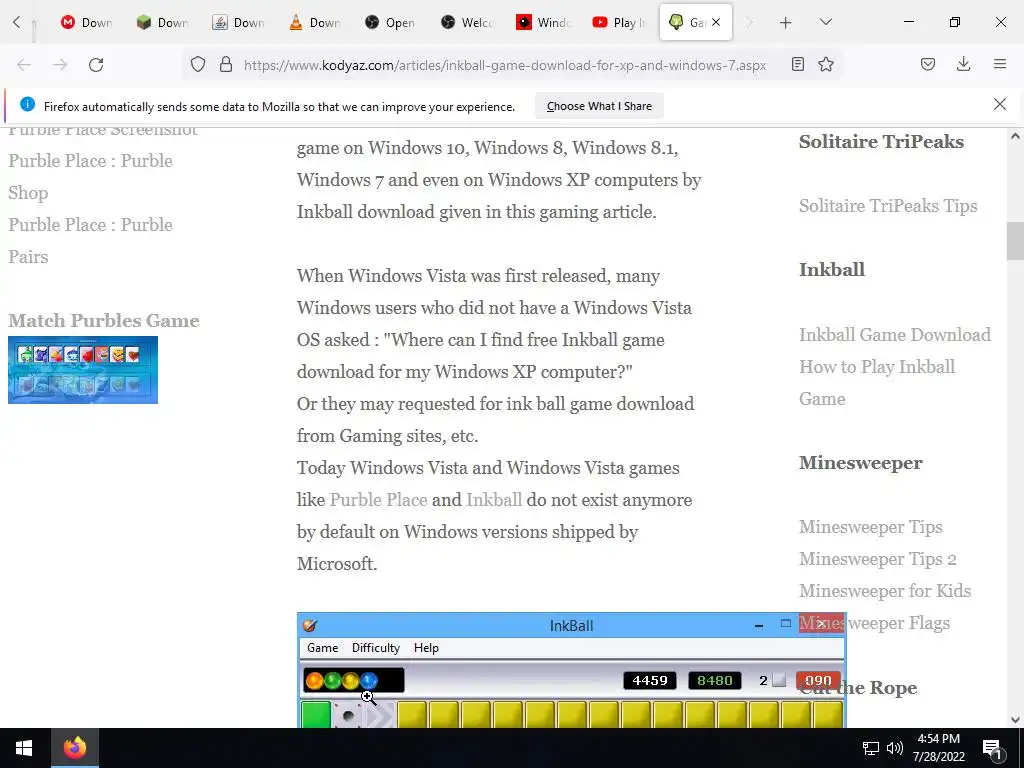
Task: View site security padlock info
Action: 226,65
